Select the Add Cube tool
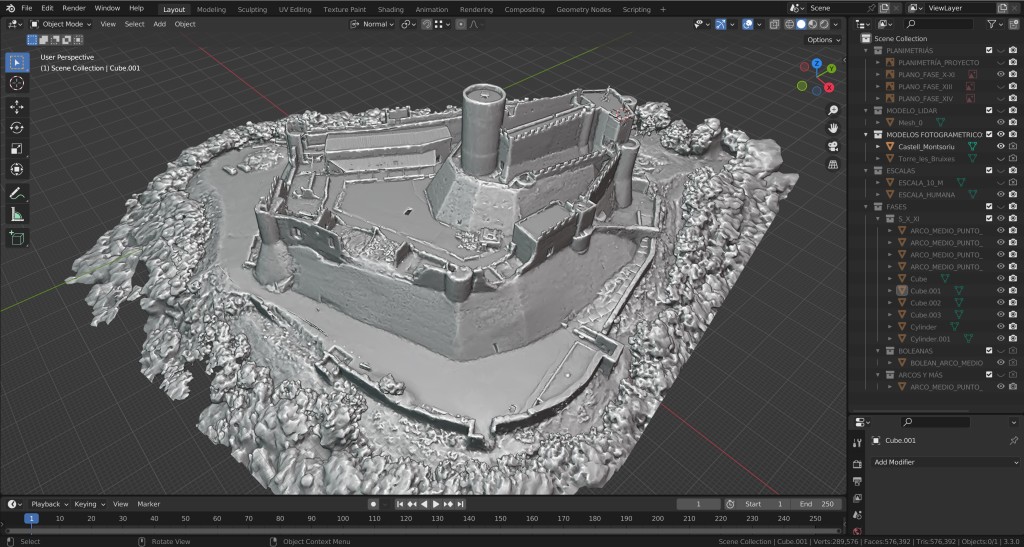Image resolution: width=1024 pixels, height=547 pixels. coord(17,238)
